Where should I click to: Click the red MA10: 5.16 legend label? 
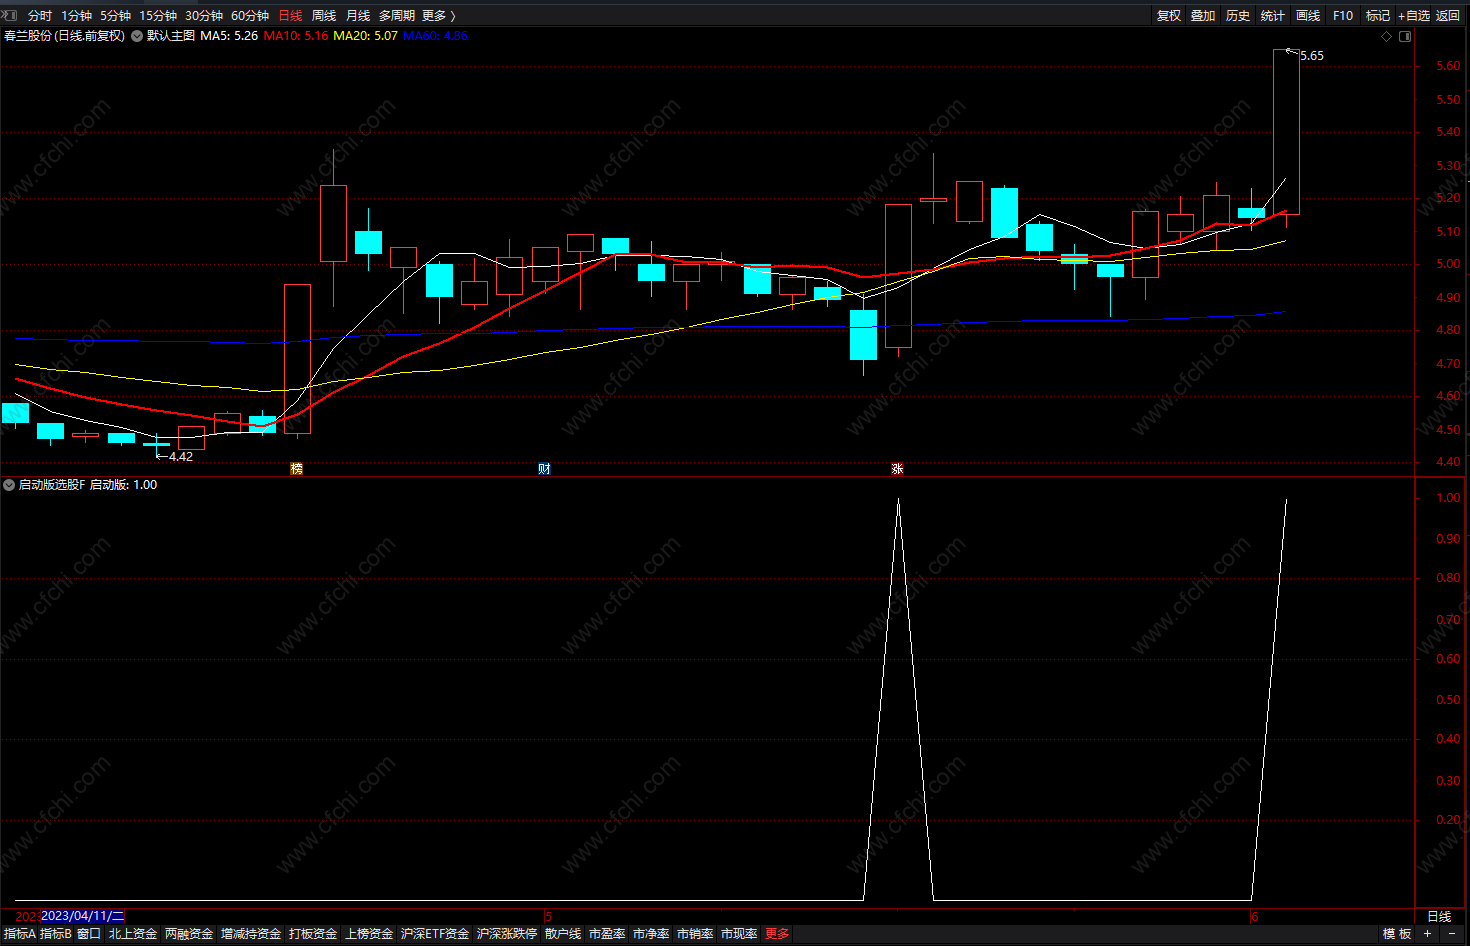tap(296, 36)
